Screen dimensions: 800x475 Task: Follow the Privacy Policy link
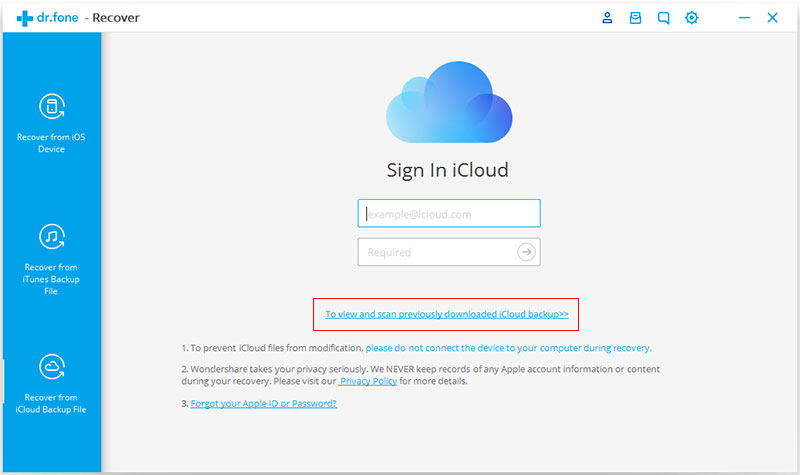click(x=368, y=381)
